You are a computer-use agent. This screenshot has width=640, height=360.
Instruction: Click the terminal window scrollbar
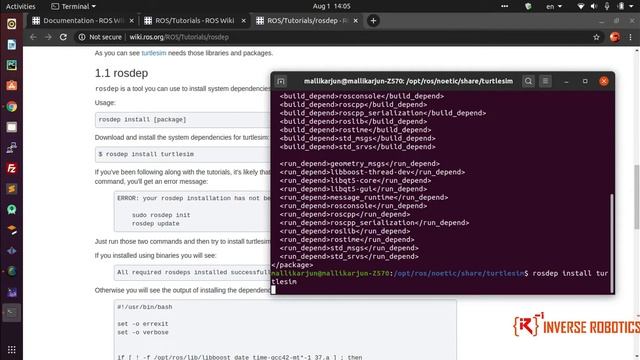tap(611, 243)
